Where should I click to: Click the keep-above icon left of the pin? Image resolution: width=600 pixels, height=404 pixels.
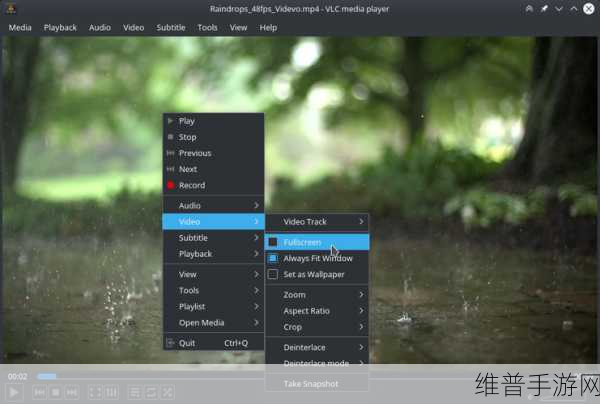[x=529, y=8]
